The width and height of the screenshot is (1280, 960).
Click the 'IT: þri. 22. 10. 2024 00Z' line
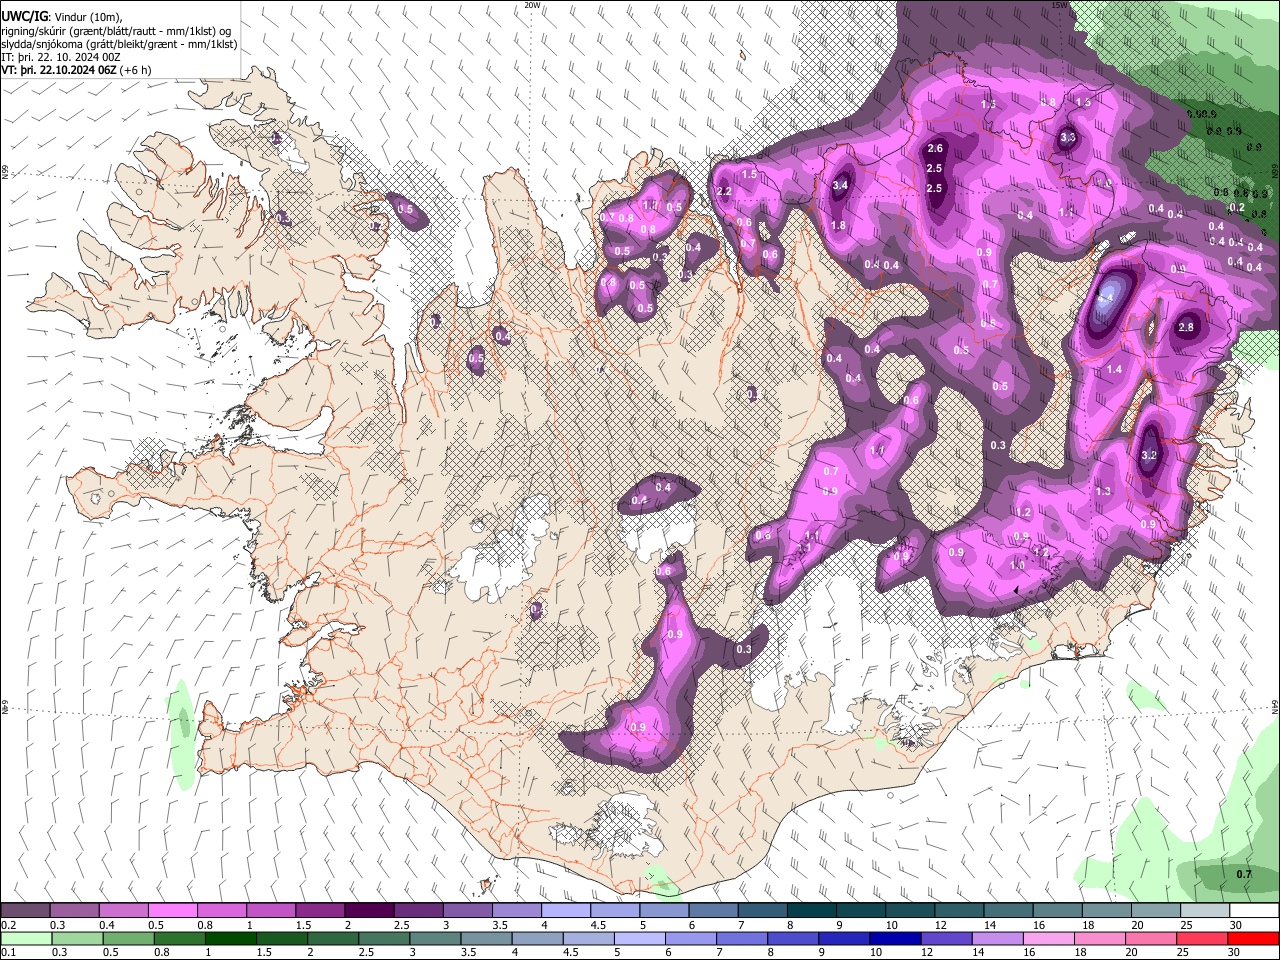(x=62, y=57)
